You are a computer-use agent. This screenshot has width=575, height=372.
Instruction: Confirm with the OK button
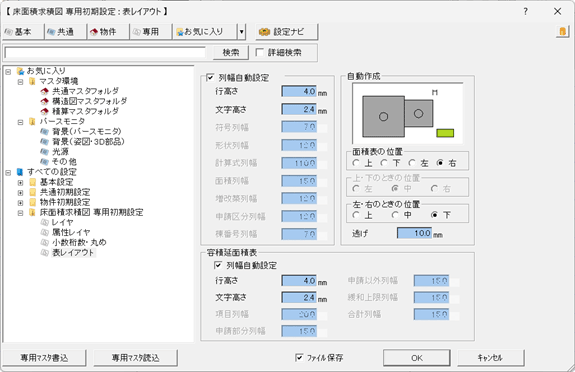417,358
